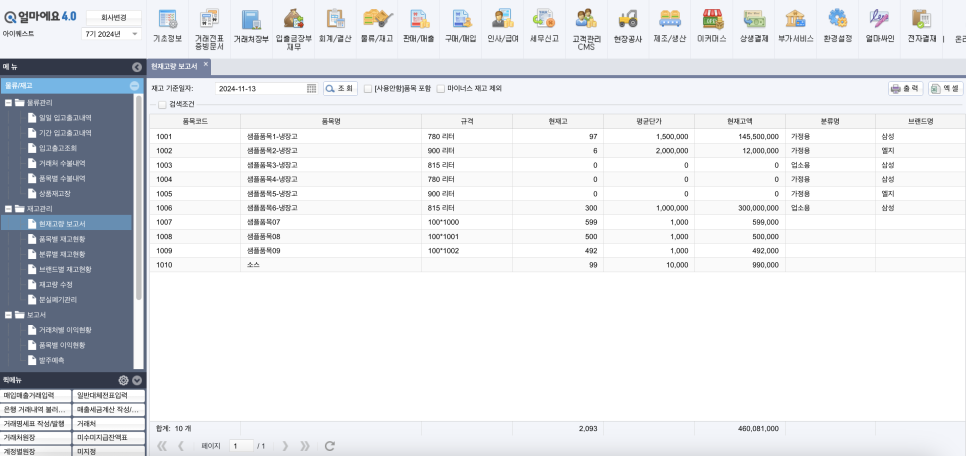Image resolution: width=966 pixels, height=456 pixels.
Task: Collapse the quick menu panel chevron
Action: pyautogui.click(x=137, y=380)
